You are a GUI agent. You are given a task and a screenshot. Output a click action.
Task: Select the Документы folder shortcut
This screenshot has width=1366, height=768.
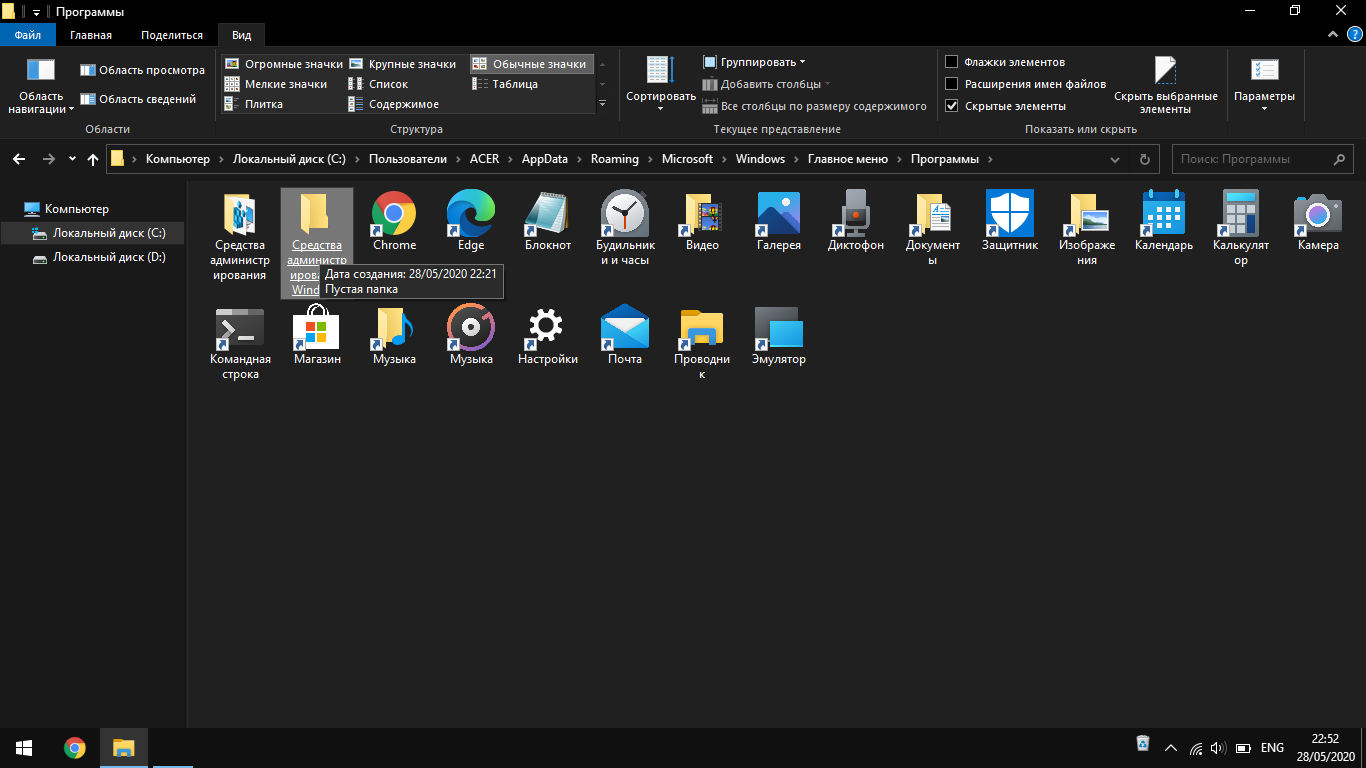point(933,228)
